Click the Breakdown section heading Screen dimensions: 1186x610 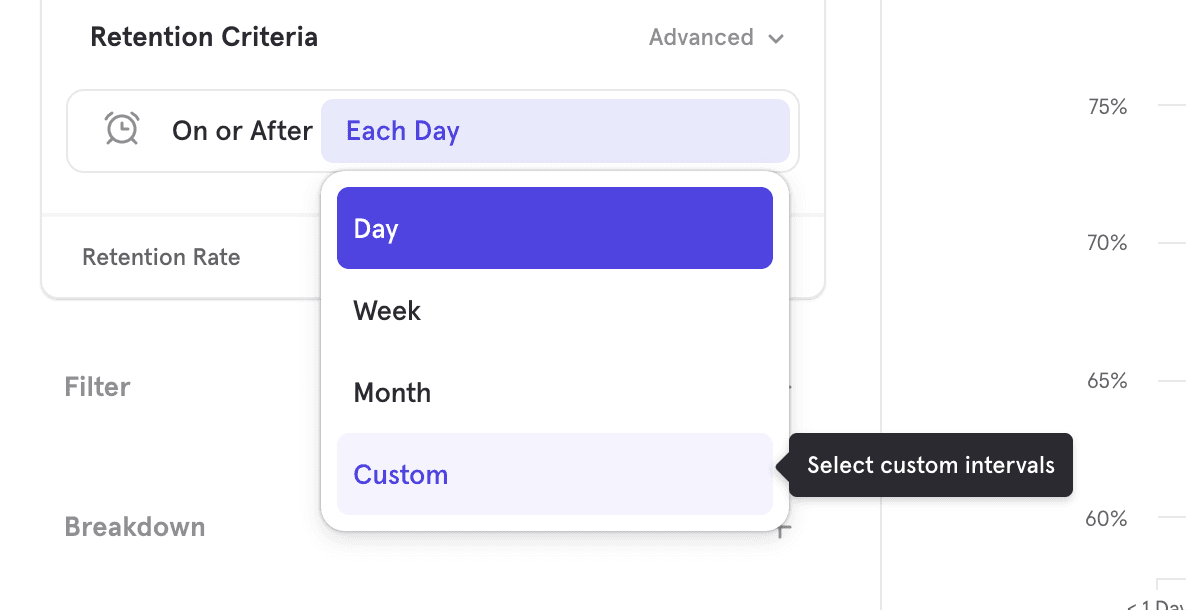pos(135,526)
